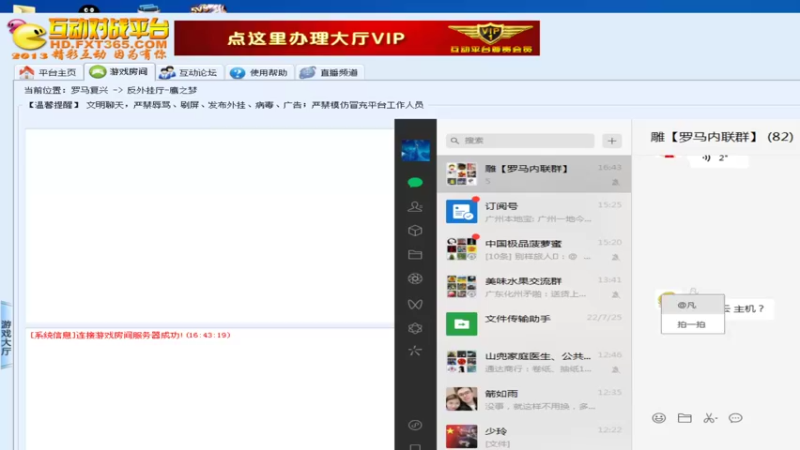
Task: Open the WeChat contacts icon
Action: pos(415,206)
